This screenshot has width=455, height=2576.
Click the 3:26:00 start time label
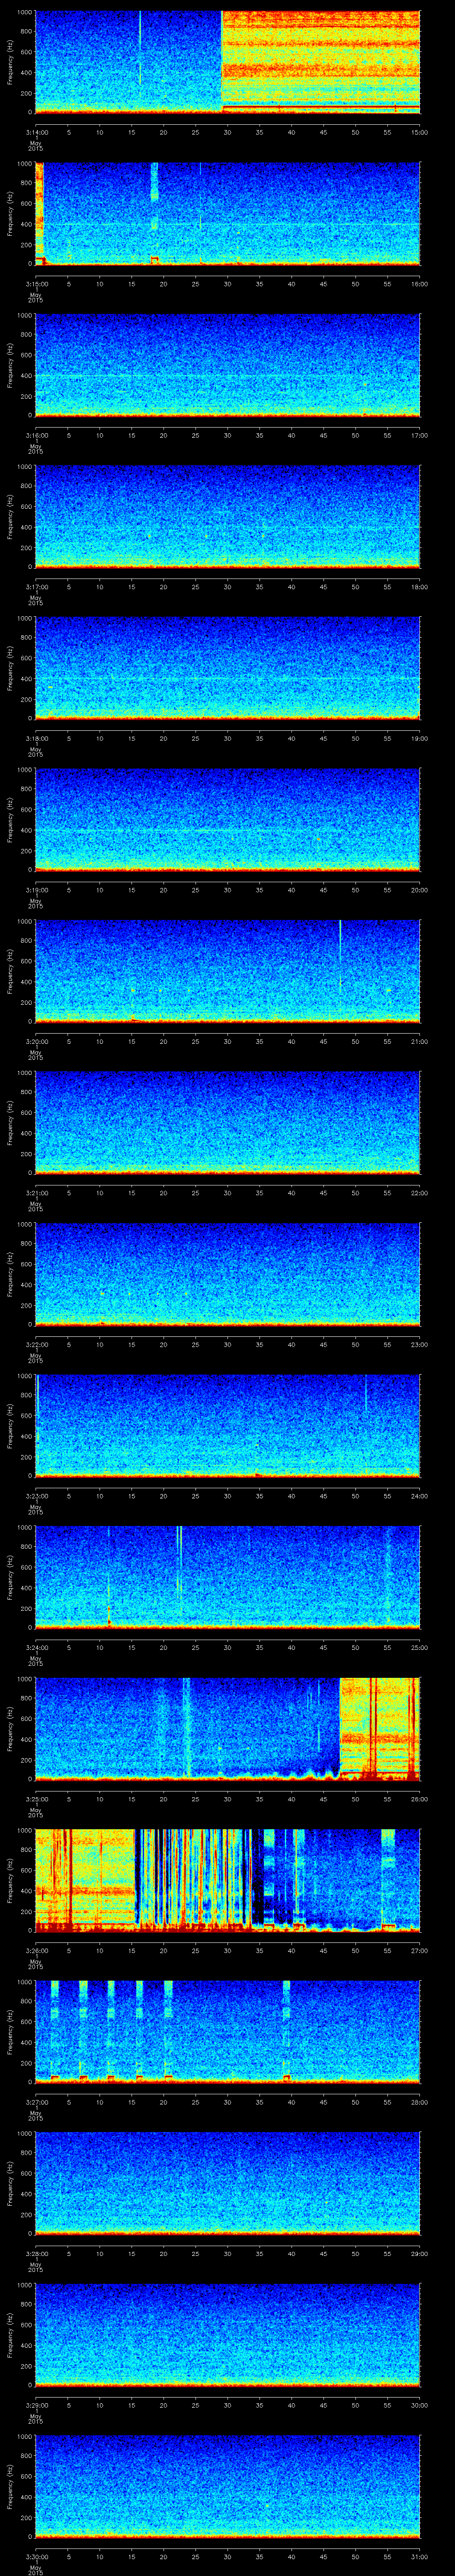[x=36, y=1951]
